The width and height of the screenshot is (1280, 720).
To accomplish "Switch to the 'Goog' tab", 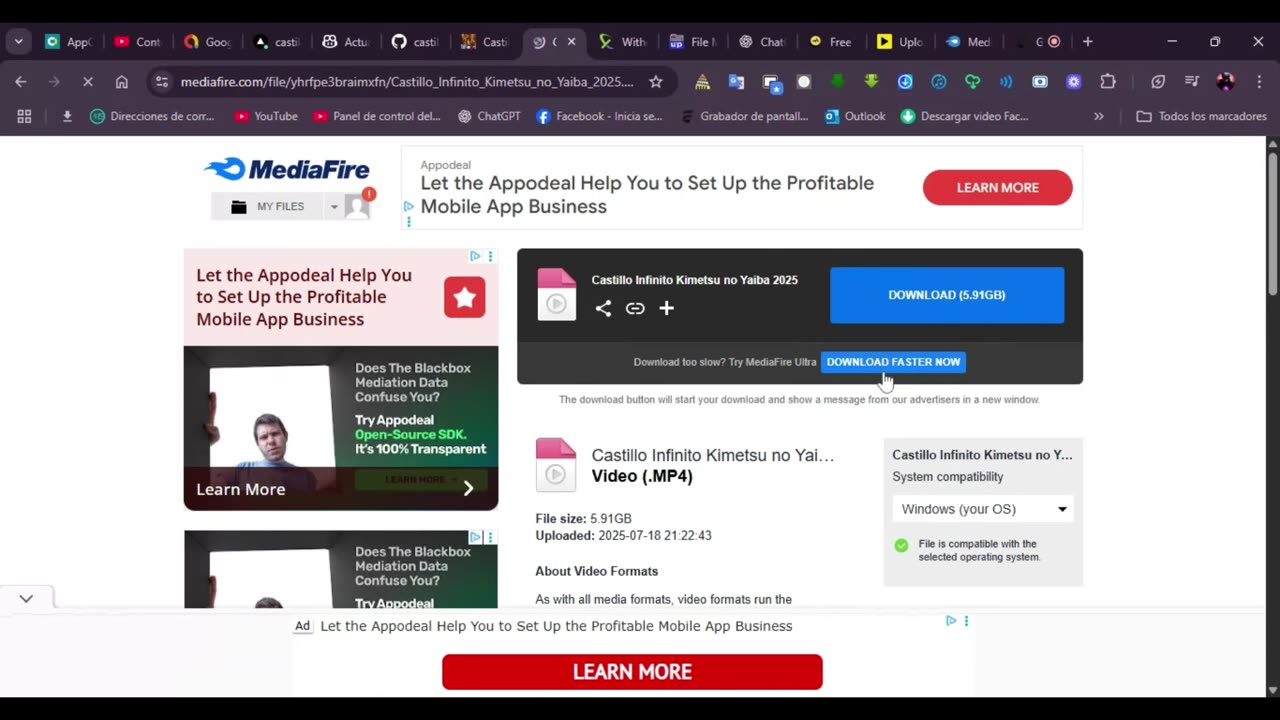I will click(x=207, y=42).
